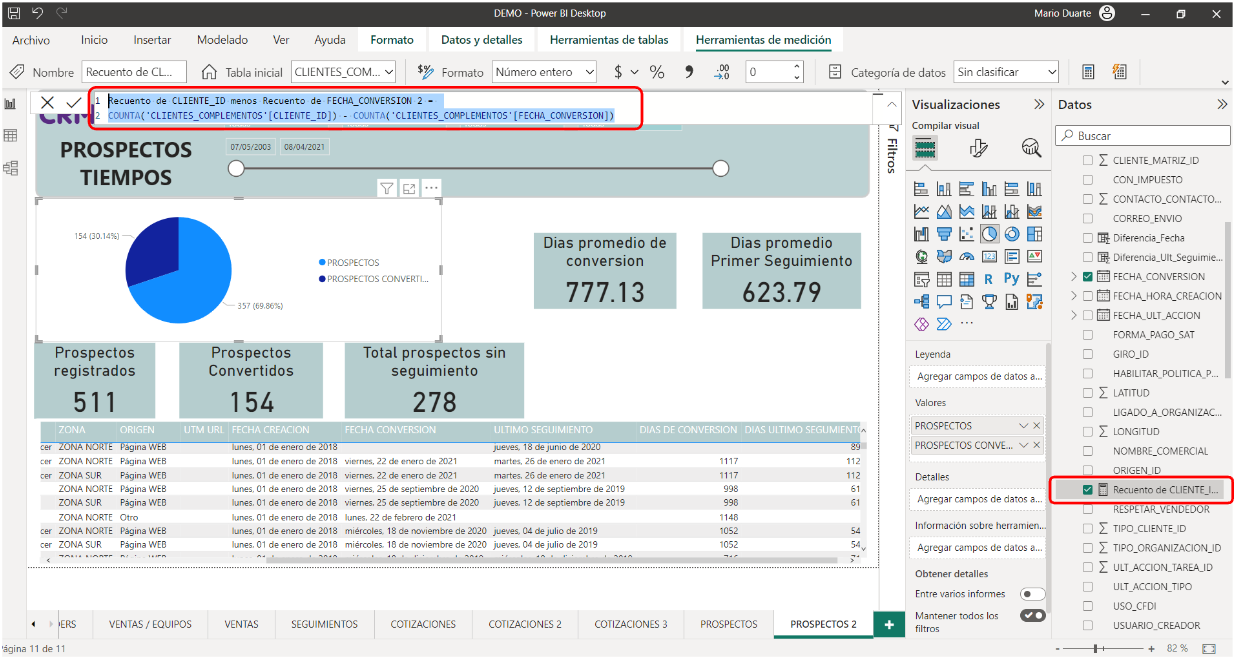Click the right handle of date slider

pyautogui.click(x=721, y=169)
